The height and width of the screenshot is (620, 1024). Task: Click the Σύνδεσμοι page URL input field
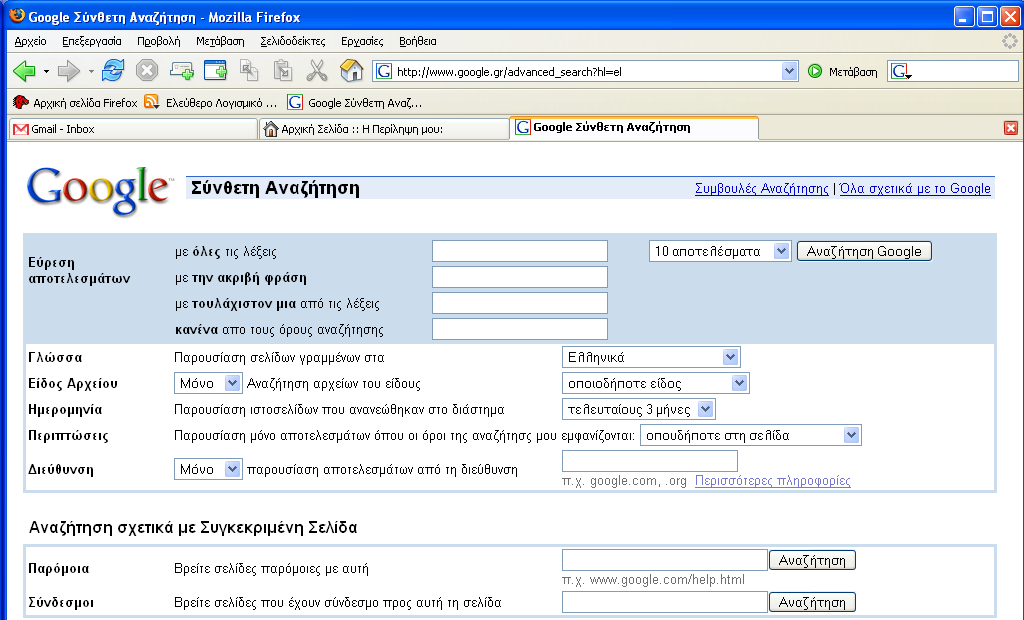click(664, 602)
